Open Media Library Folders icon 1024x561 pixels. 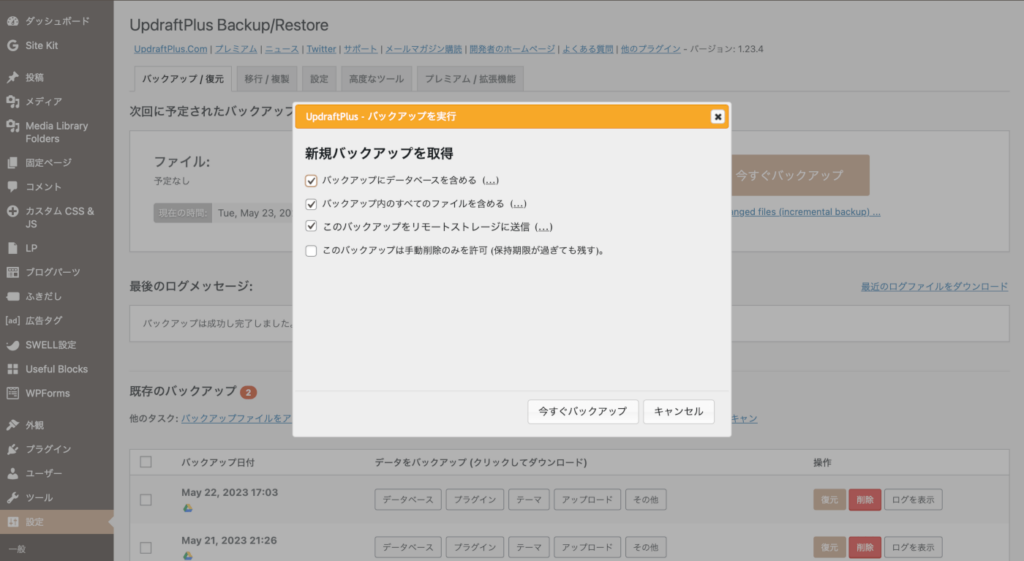click(12, 125)
